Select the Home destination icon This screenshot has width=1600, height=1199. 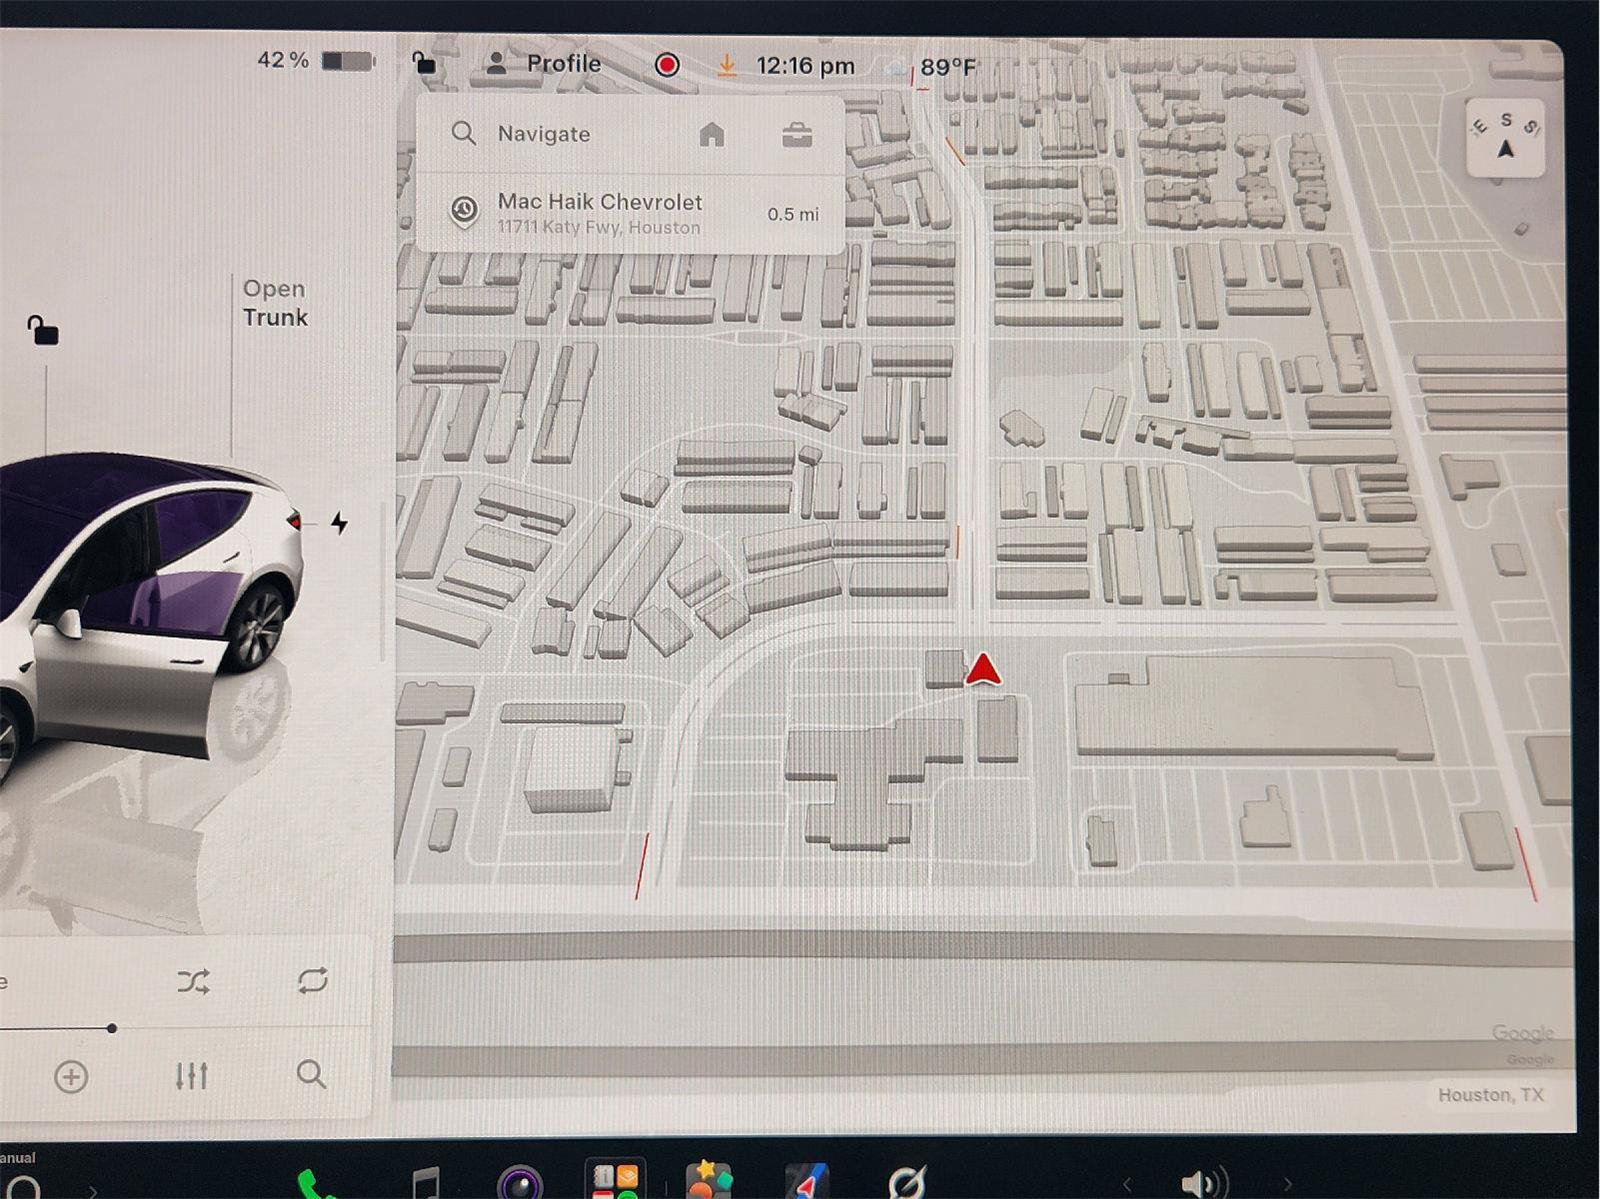pos(711,134)
